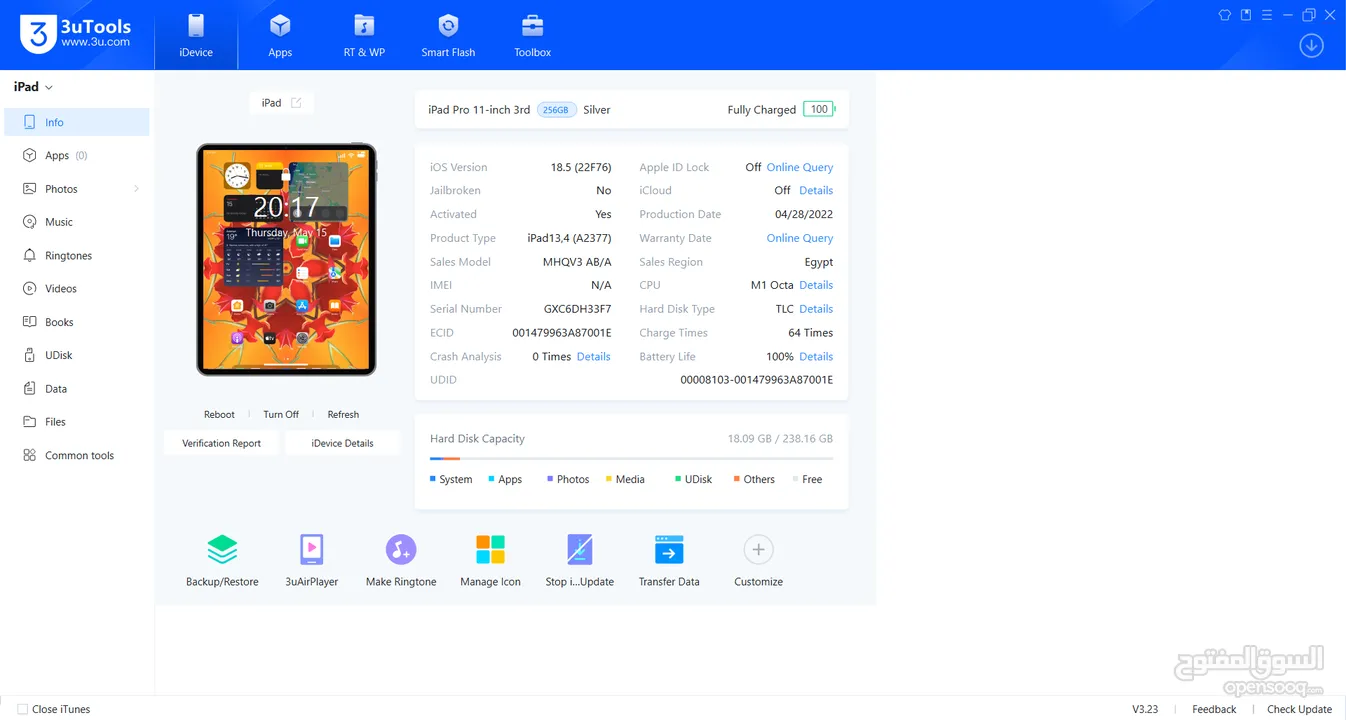Open iCloud Details link
The height and width of the screenshot is (720, 1346).
pos(816,190)
